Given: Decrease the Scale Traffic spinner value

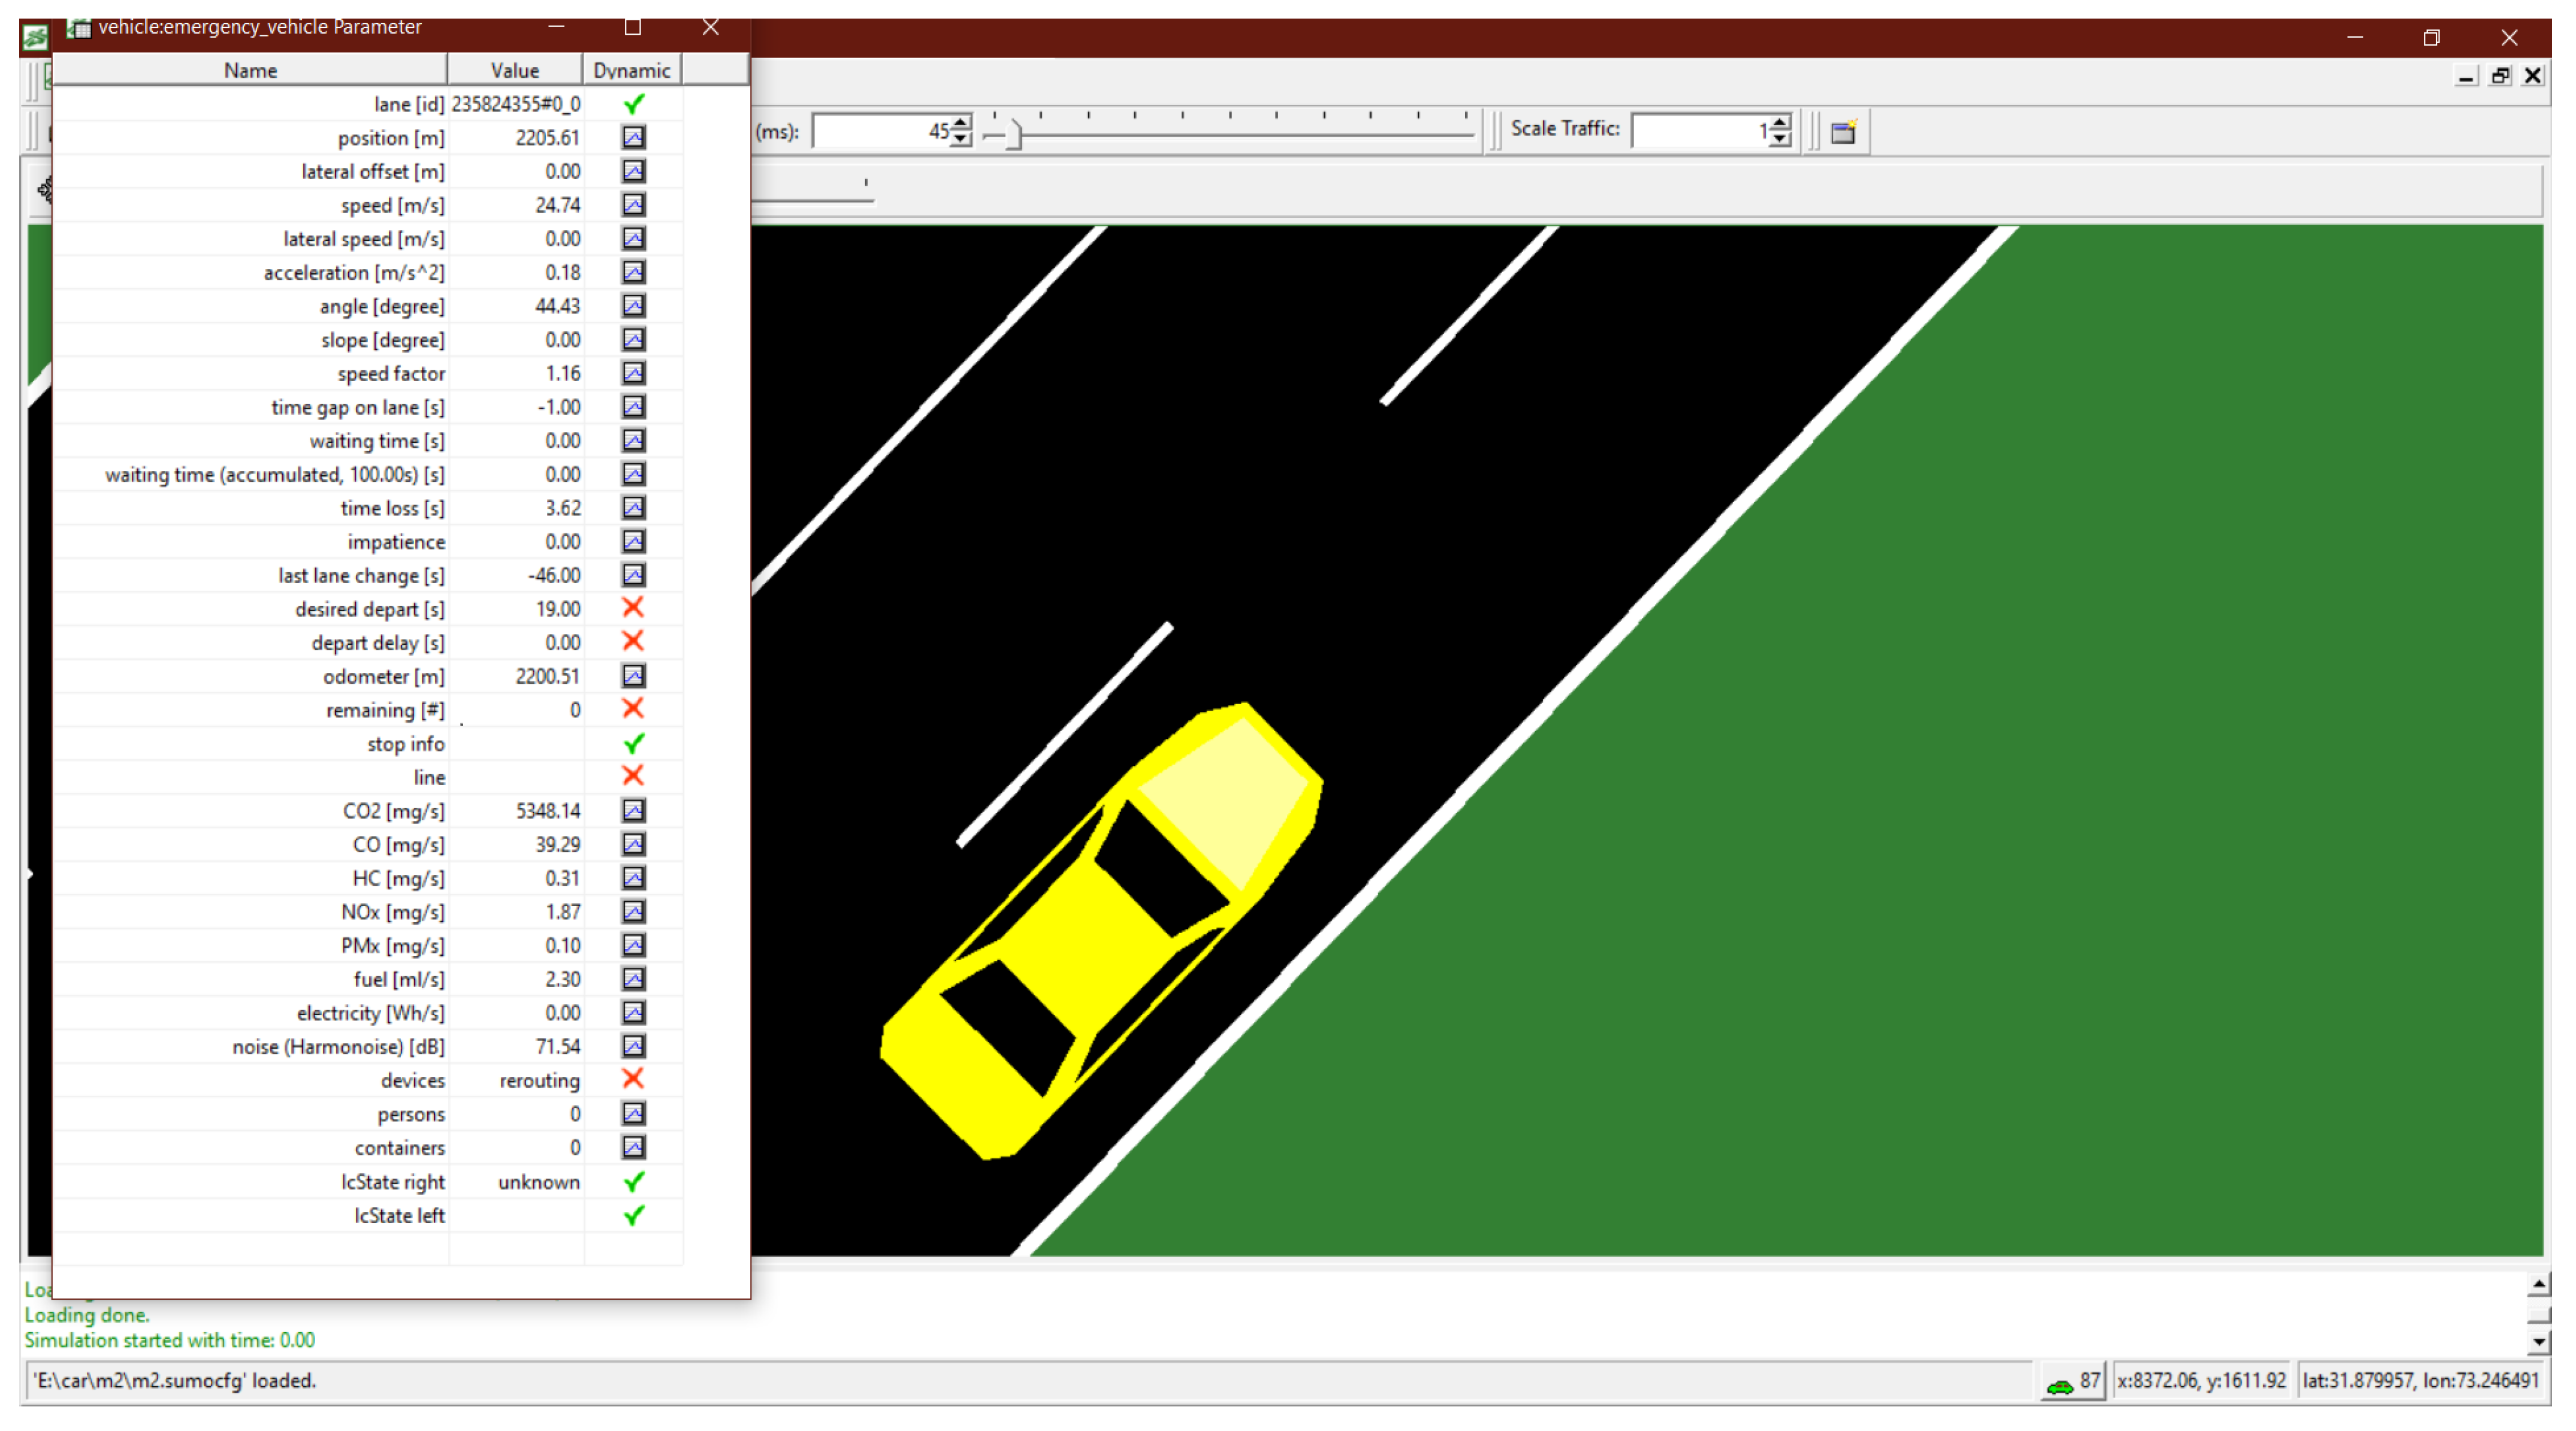Looking at the screenshot, I should pyautogui.click(x=1779, y=139).
